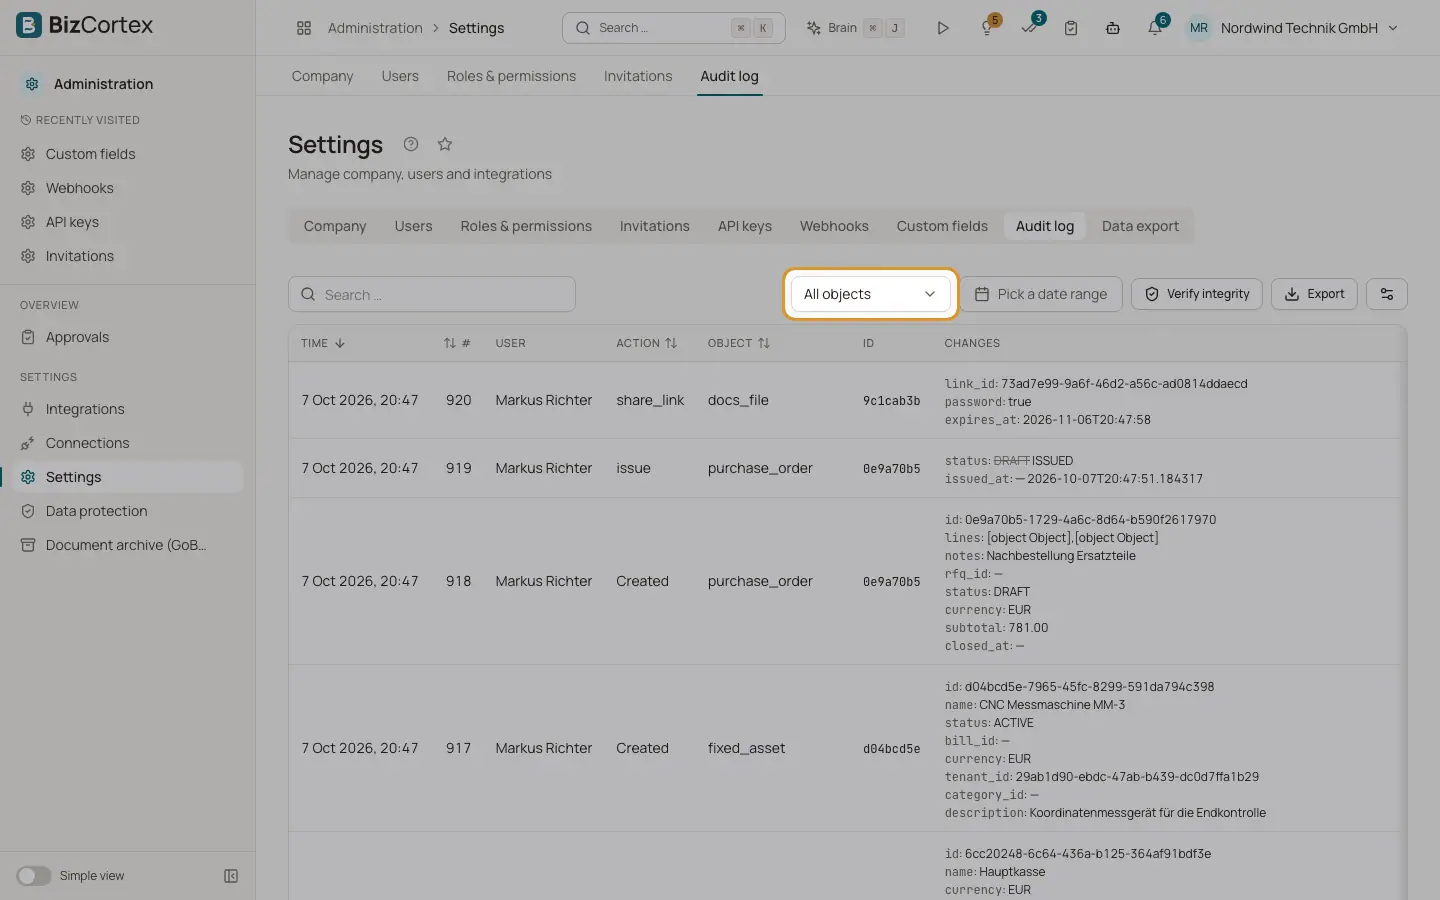The width and height of the screenshot is (1440, 900).
Task: Open the column filter settings sliders icon
Action: pyautogui.click(x=1387, y=294)
